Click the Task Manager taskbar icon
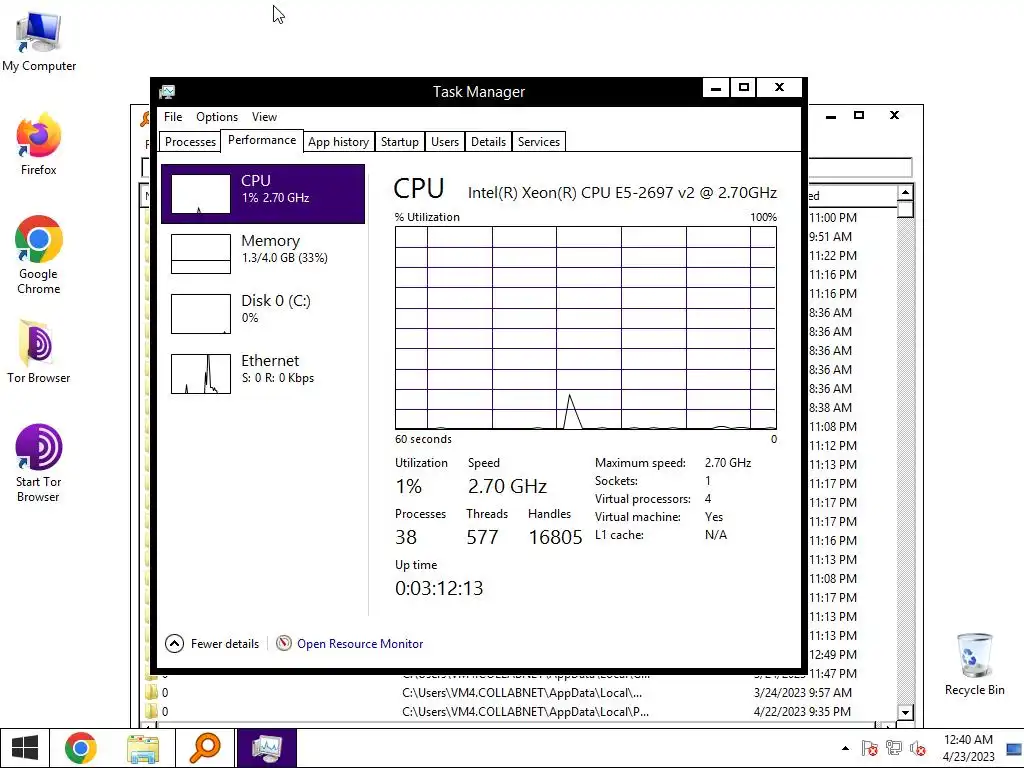The width and height of the screenshot is (1024, 768). click(266, 748)
